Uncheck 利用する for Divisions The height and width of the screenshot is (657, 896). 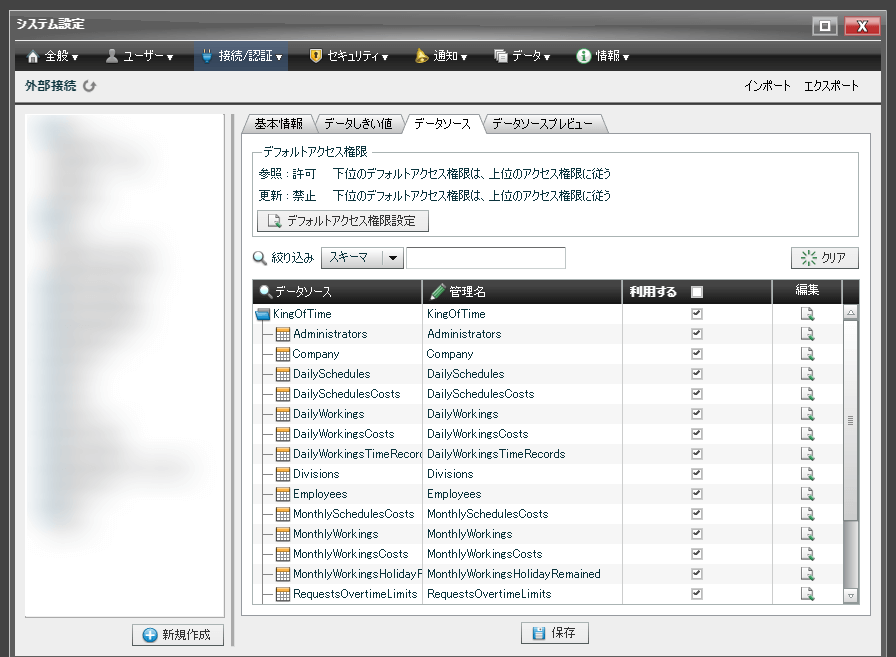tap(697, 474)
